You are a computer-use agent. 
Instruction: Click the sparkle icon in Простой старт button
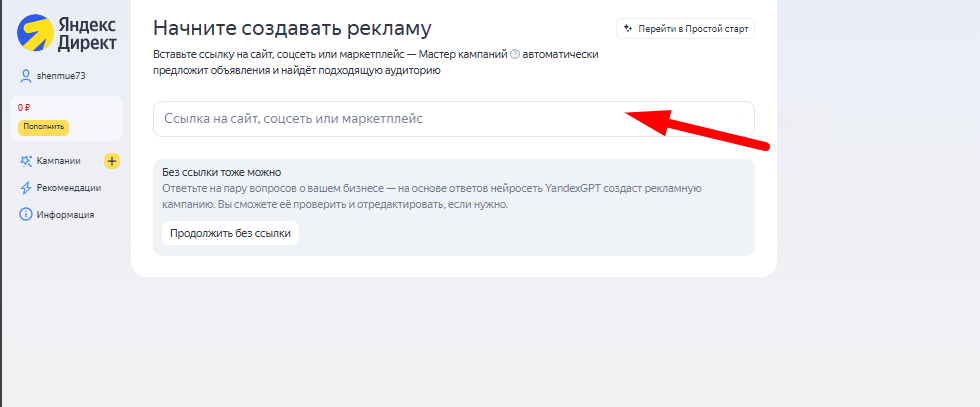coord(629,29)
